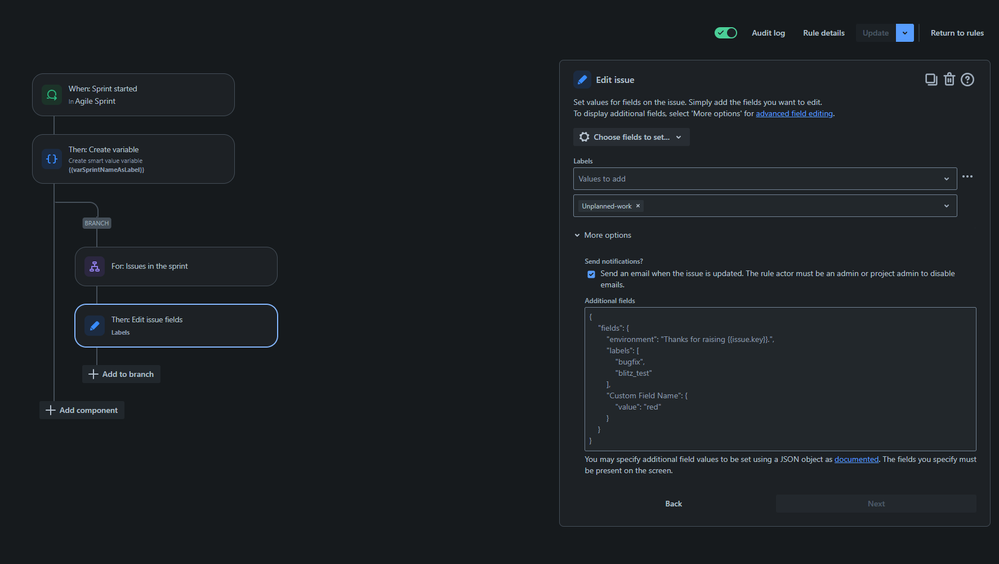Delete the Edit issue component with trash icon
Screen dimensions: 999x564
point(949,79)
